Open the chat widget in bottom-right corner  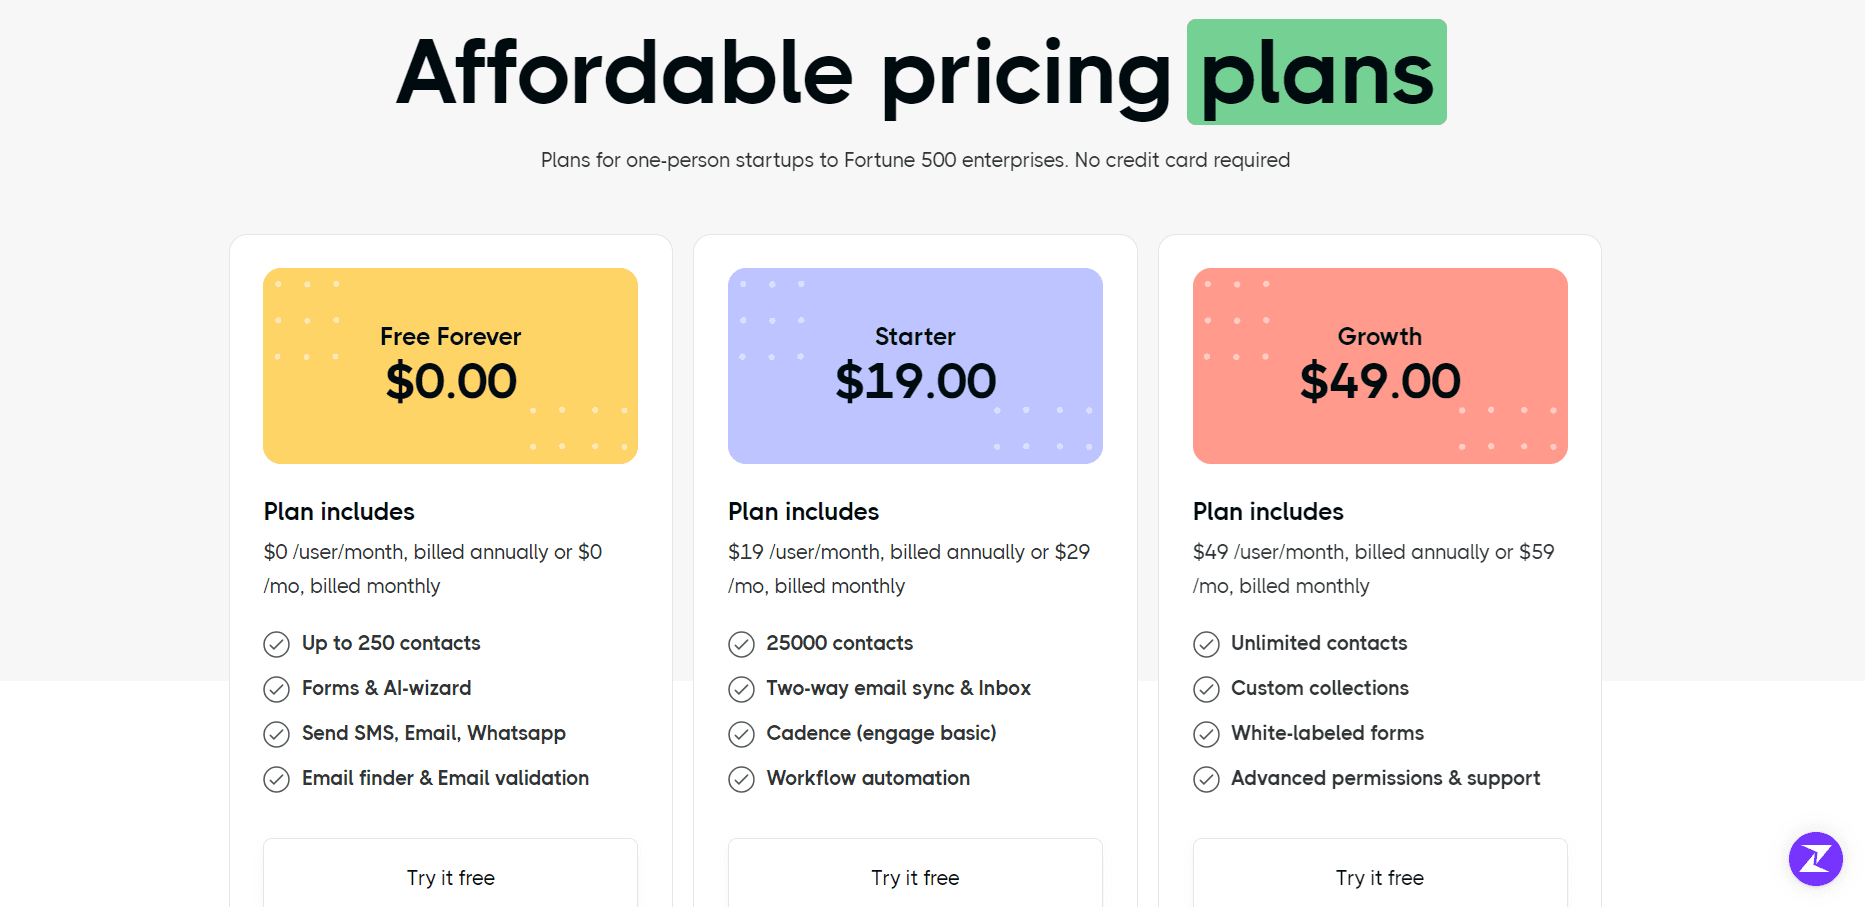click(1815, 859)
